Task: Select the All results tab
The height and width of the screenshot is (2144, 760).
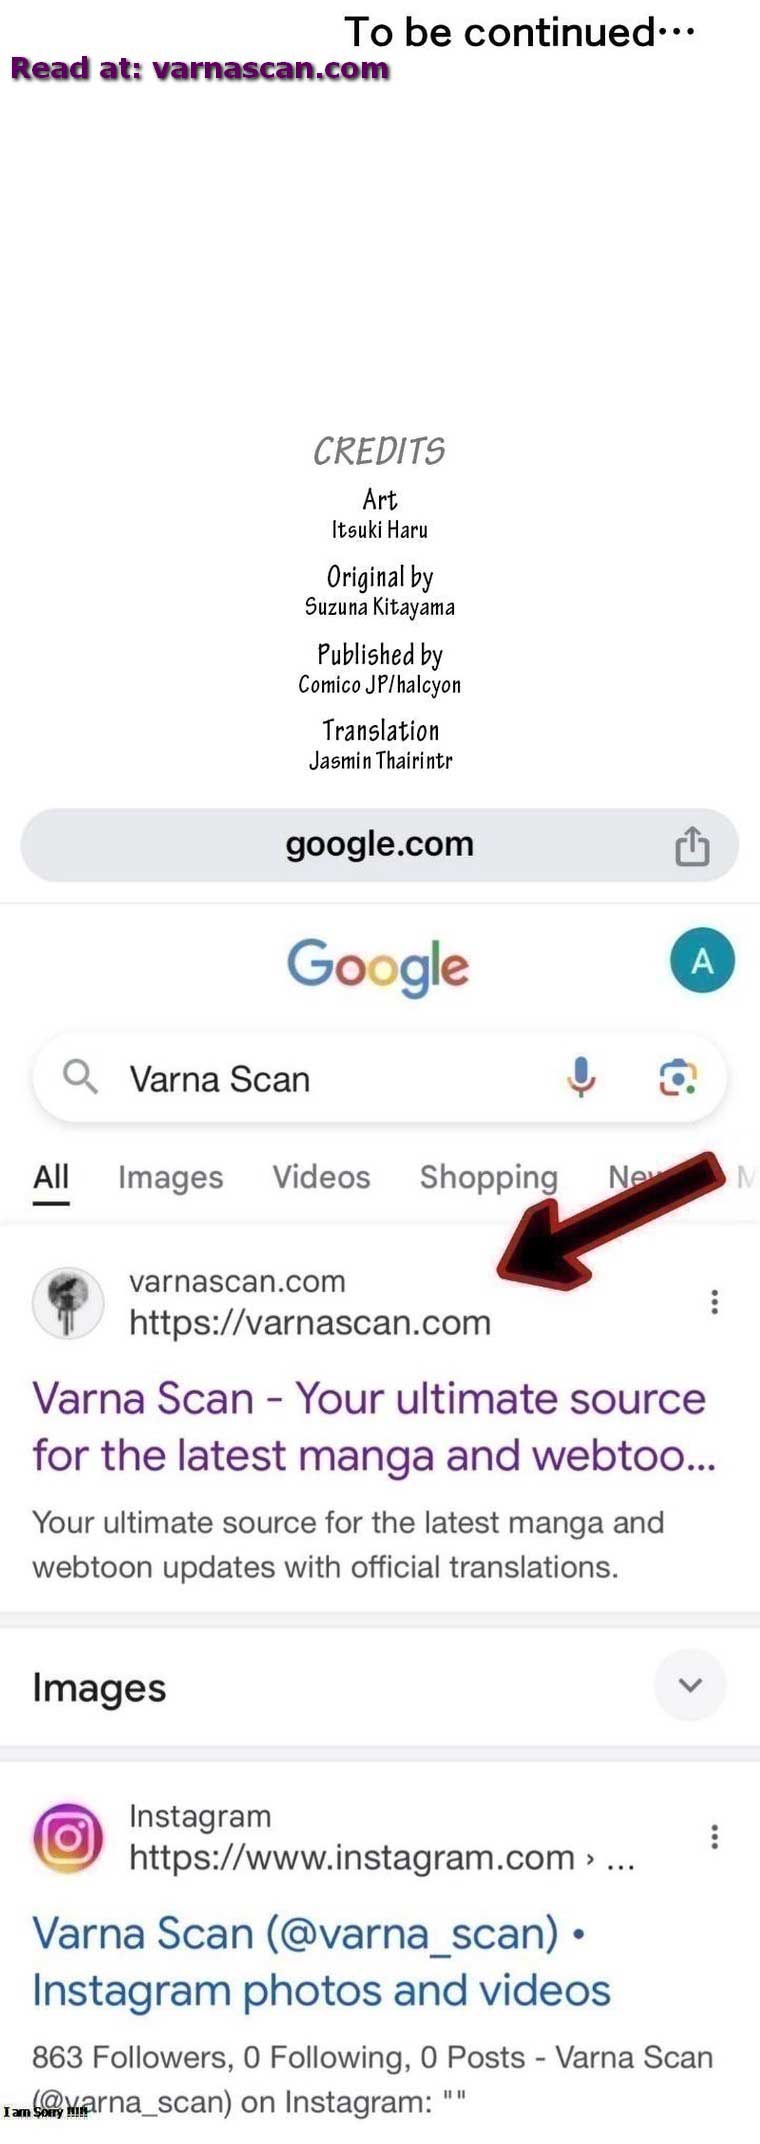Action: pyautogui.click(x=51, y=1178)
